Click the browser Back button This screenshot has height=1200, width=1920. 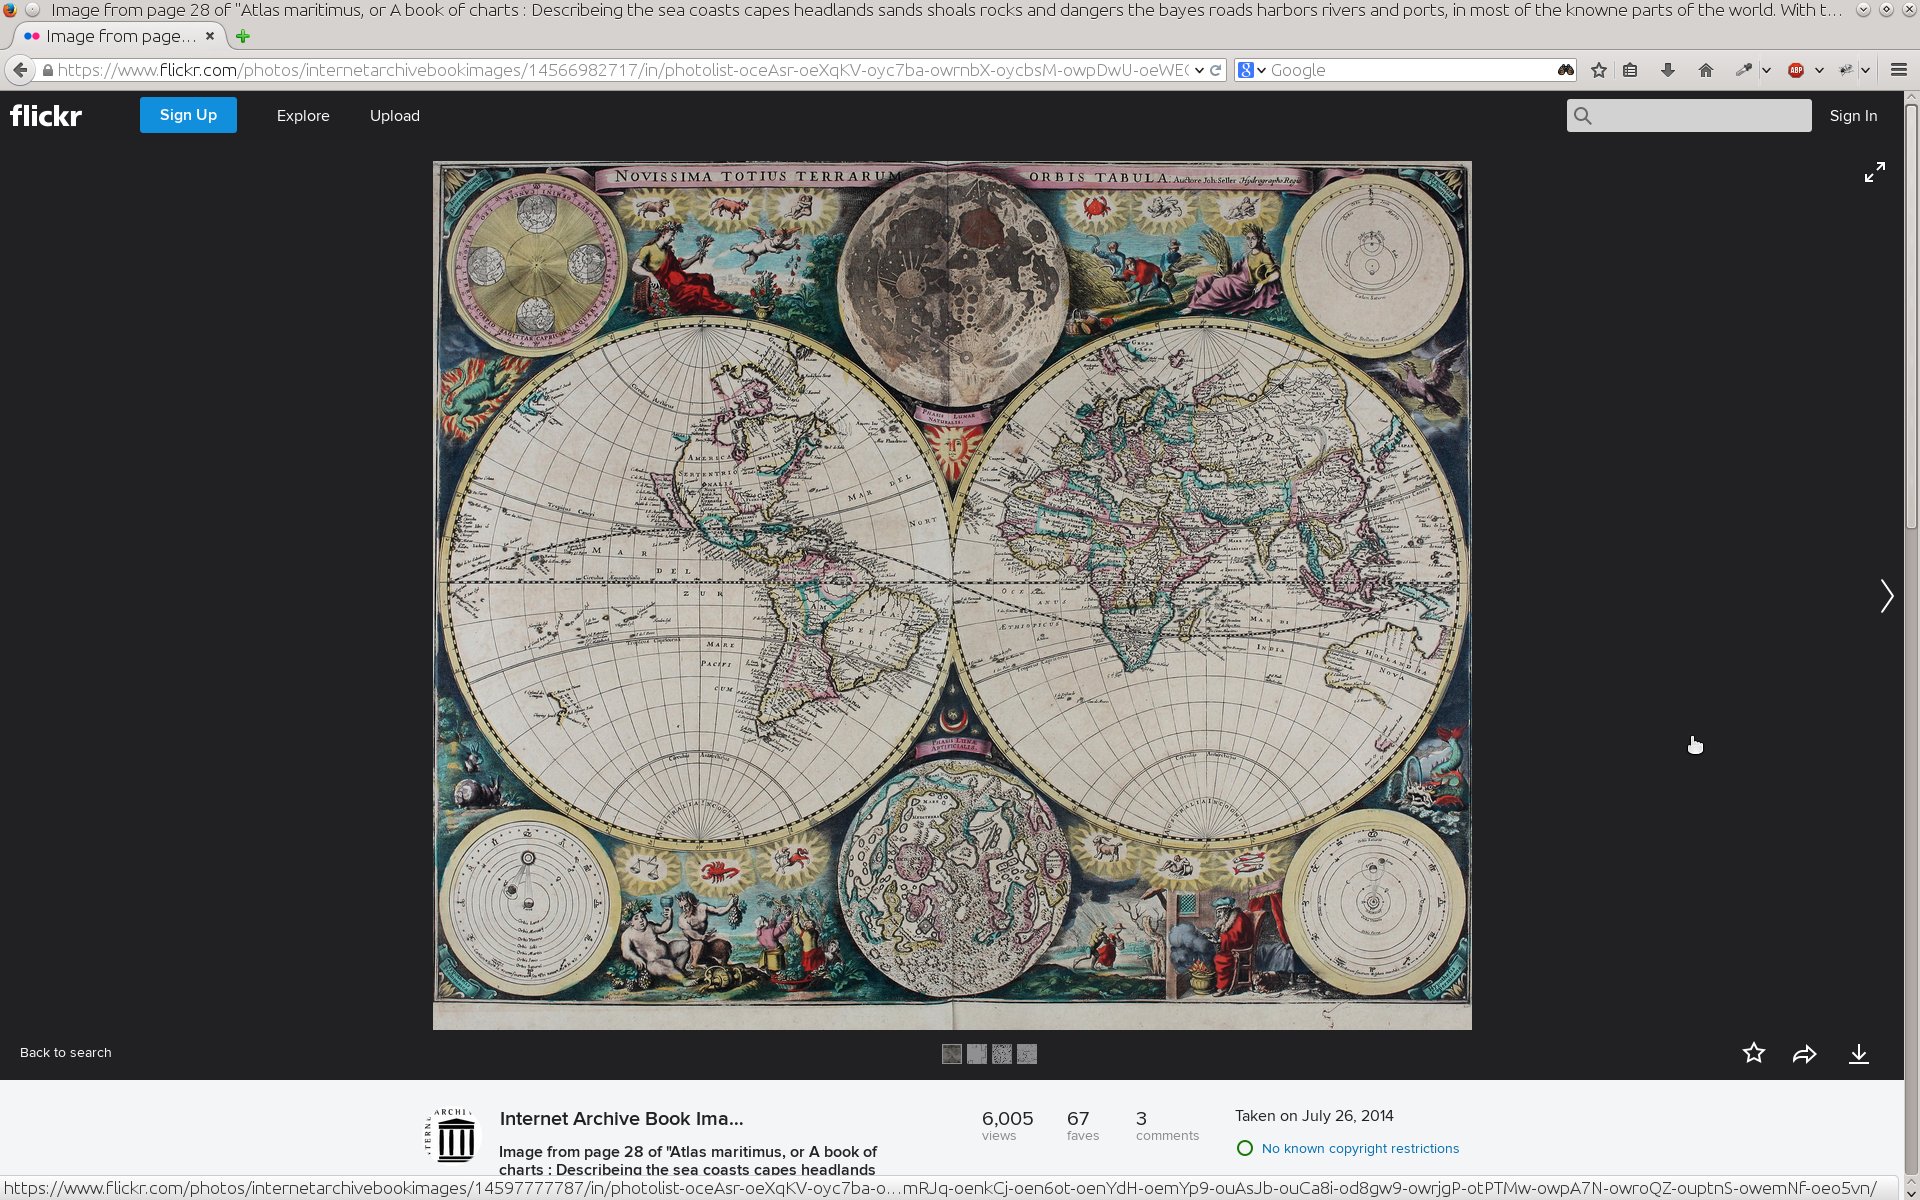20,70
